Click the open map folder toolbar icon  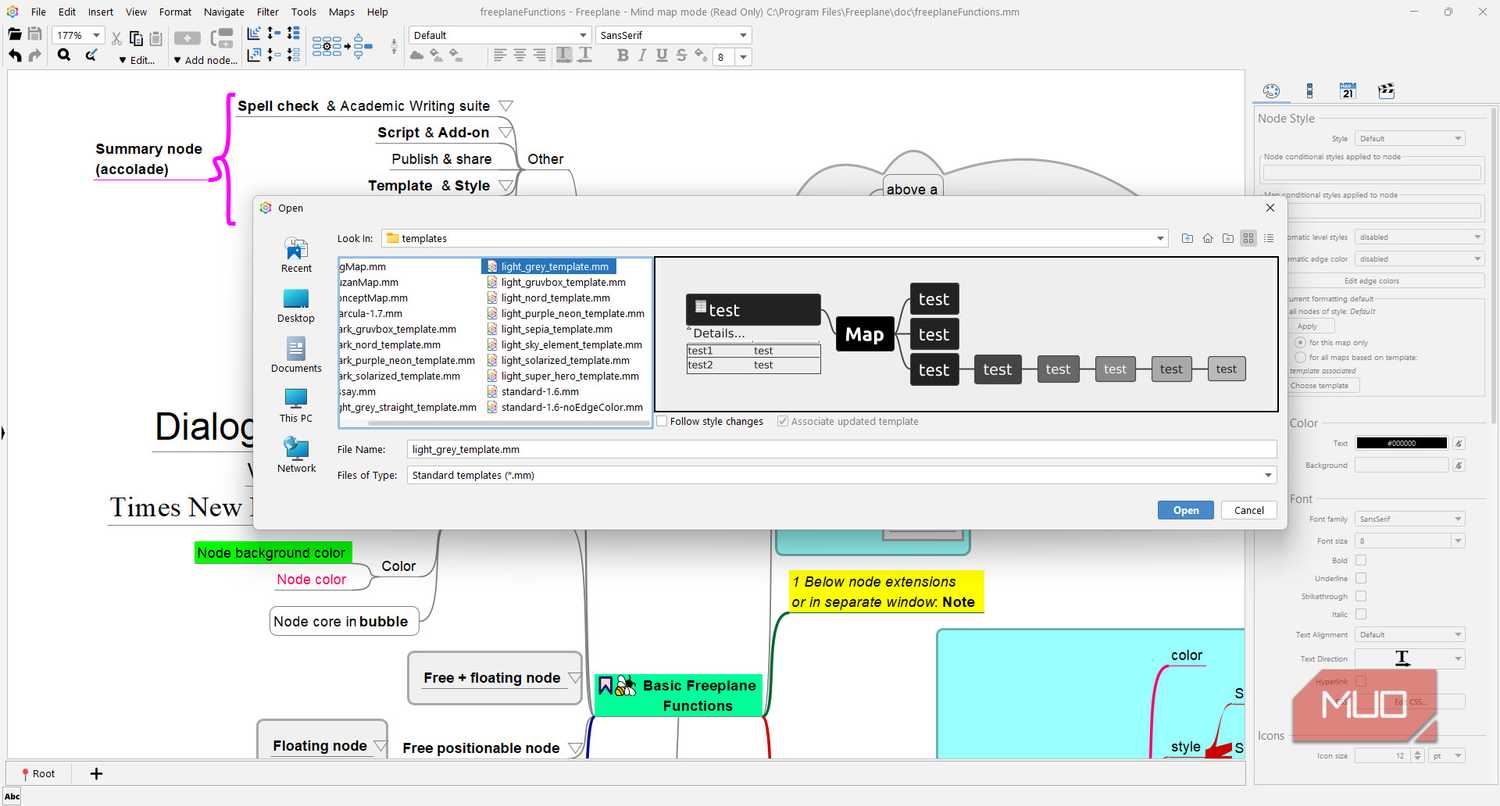(15, 35)
